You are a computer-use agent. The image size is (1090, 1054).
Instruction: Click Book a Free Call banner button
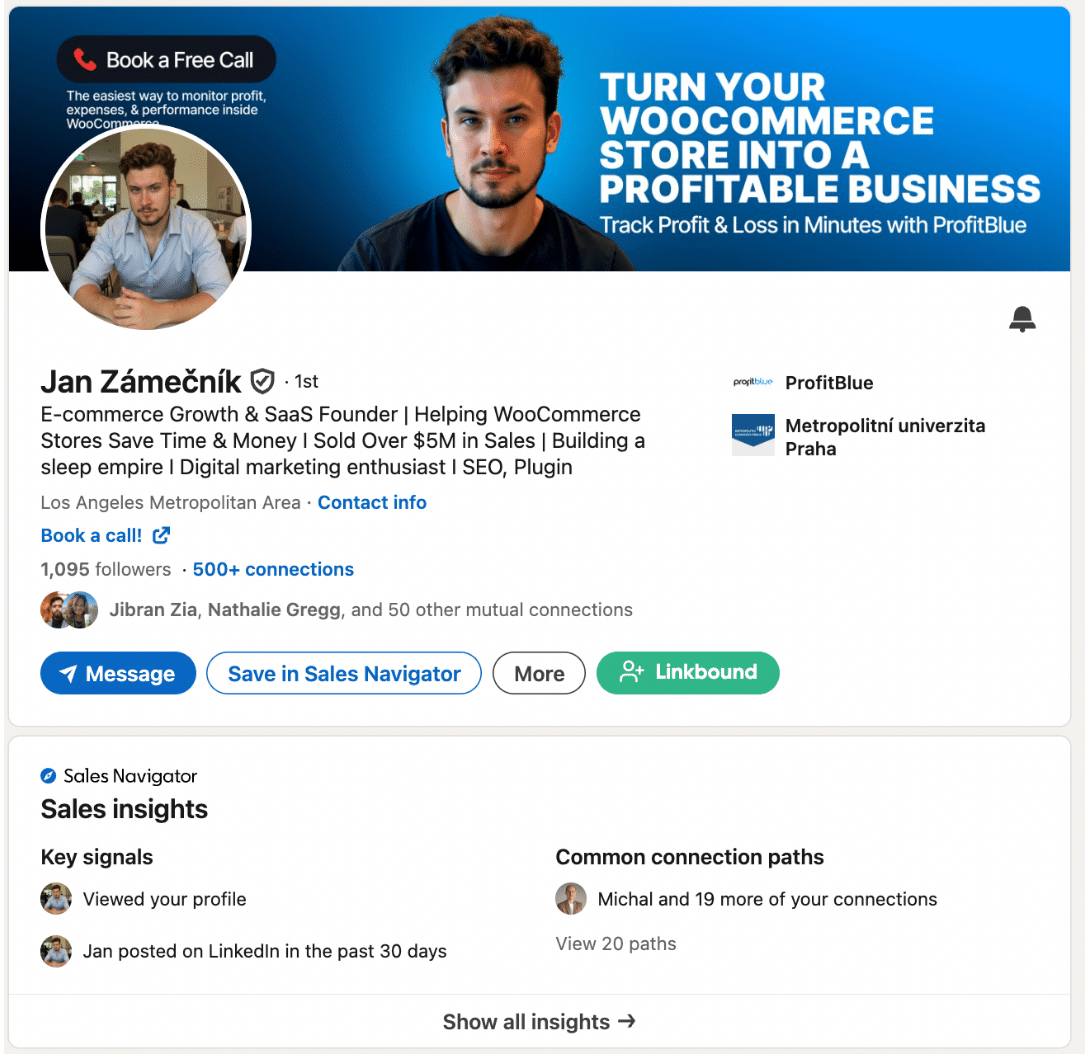tap(166, 60)
